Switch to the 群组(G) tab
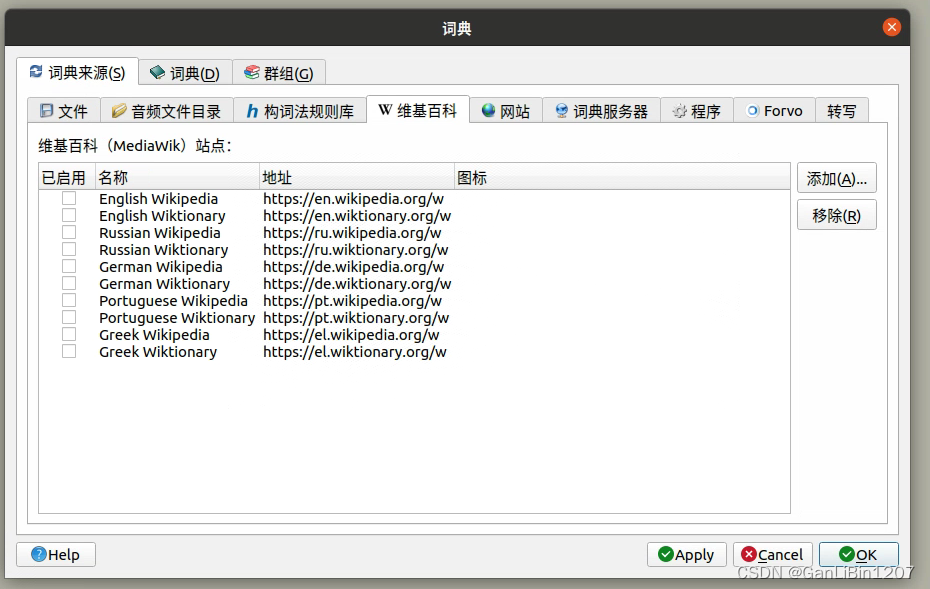Image resolution: width=930 pixels, height=589 pixels. [279, 73]
